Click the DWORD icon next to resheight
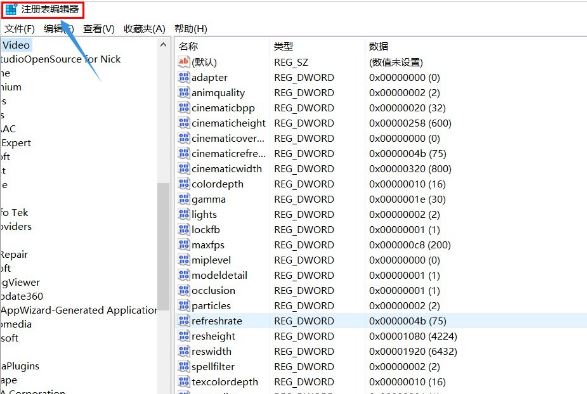The width and height of the screenshot is (587, 394). (x=183, y=336)
